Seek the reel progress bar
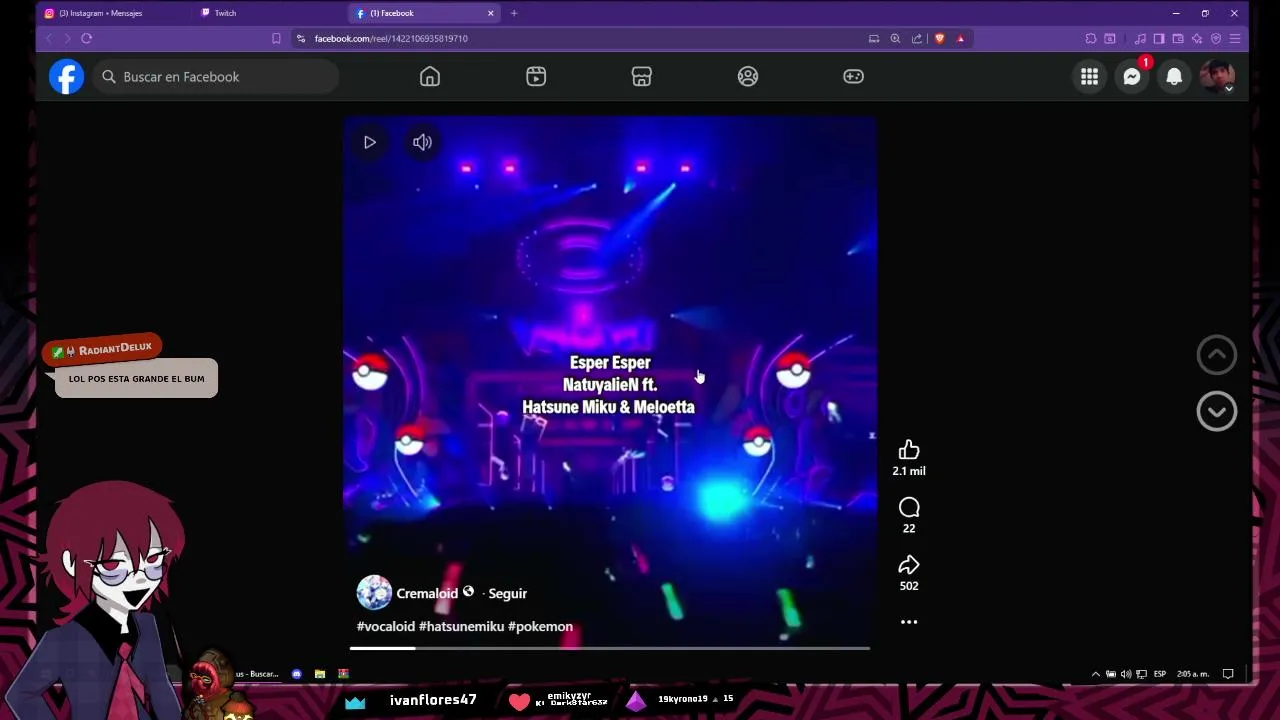The image size is (1280, 720). point(610,648)
